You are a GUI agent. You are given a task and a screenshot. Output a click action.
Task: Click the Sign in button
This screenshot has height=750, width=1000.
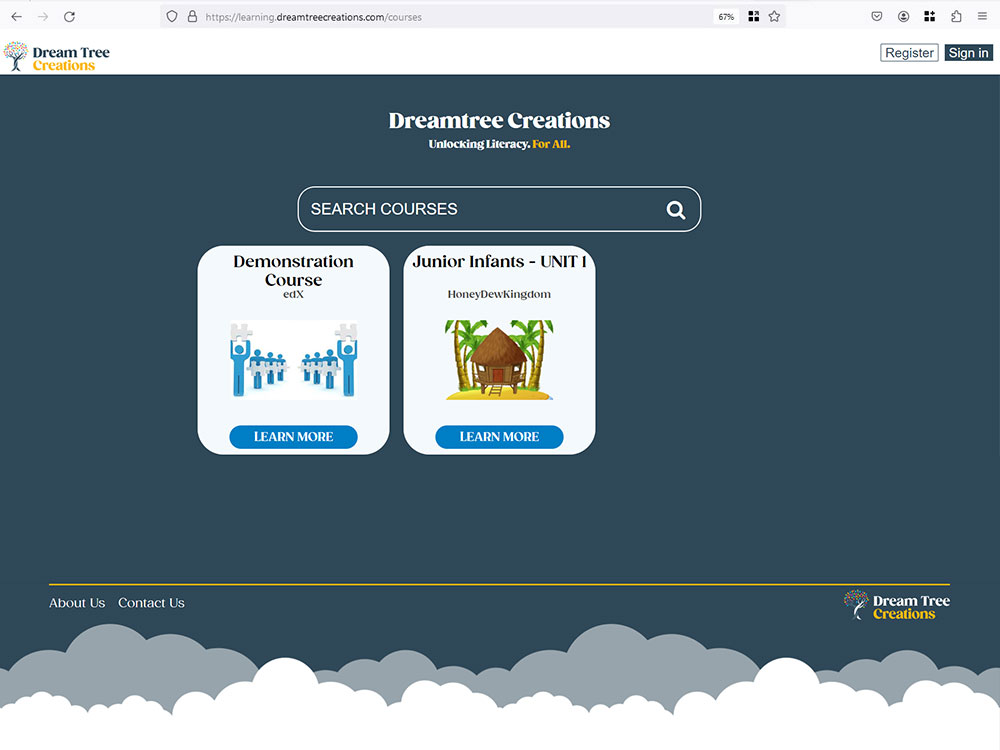click(967, 52)
